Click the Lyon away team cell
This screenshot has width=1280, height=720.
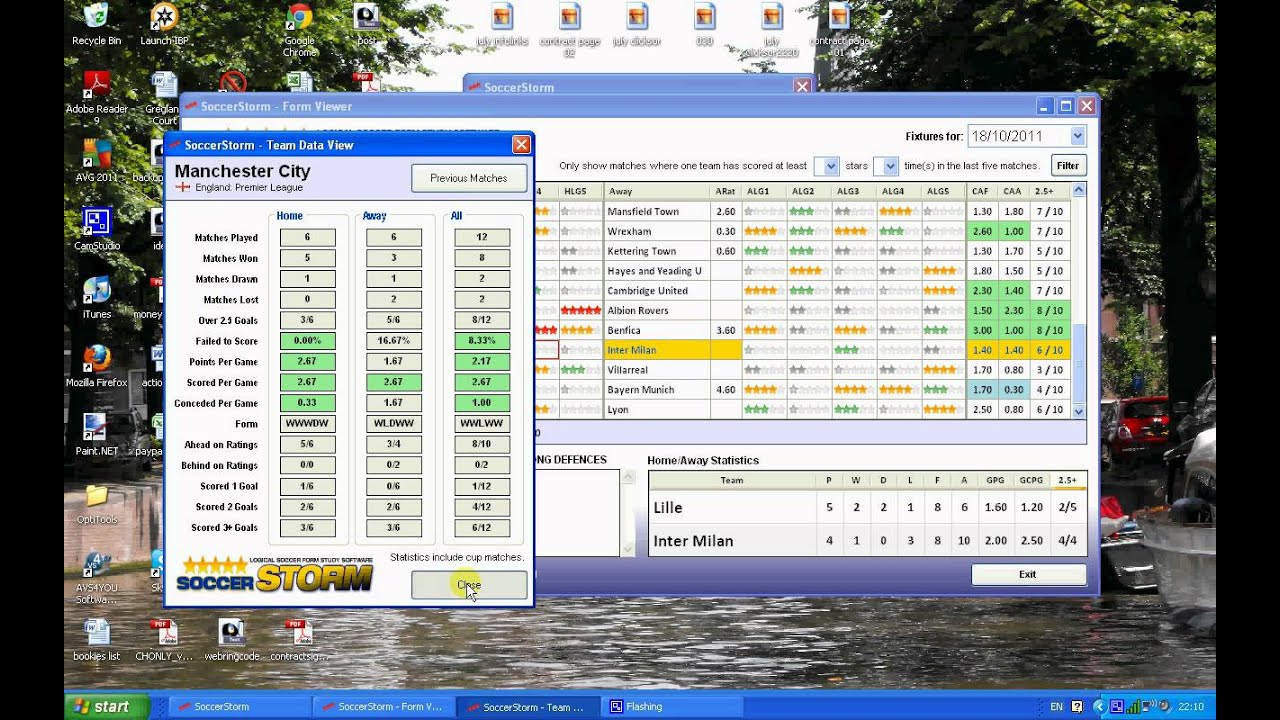point(657,410)
